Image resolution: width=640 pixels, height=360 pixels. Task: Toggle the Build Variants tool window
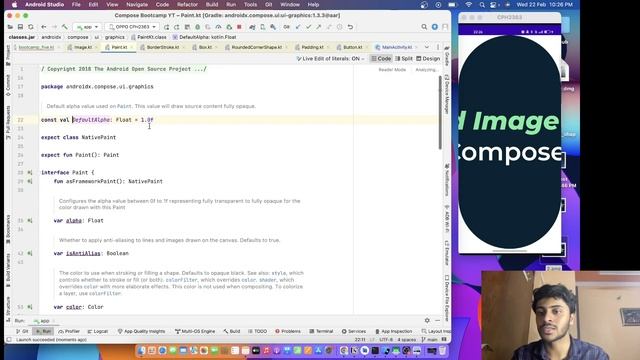[8, 270]
